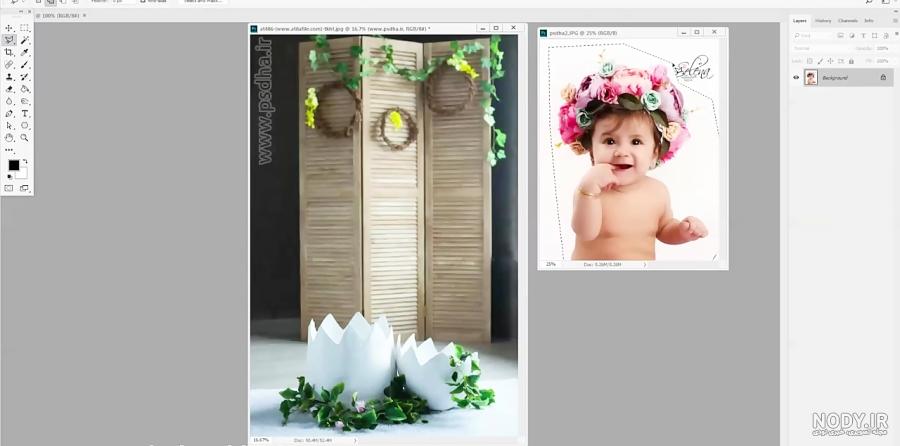Select the Eyedropper tool

25,52
